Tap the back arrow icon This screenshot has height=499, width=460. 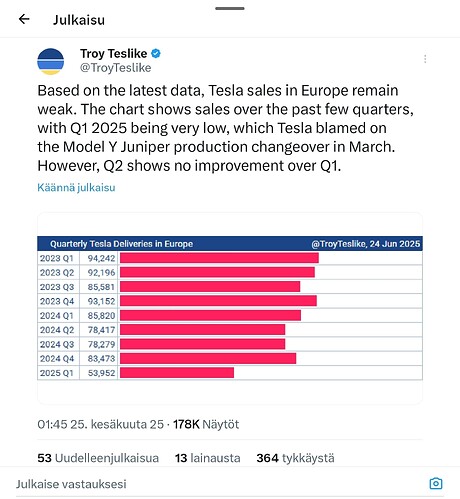tap(24, 19)
